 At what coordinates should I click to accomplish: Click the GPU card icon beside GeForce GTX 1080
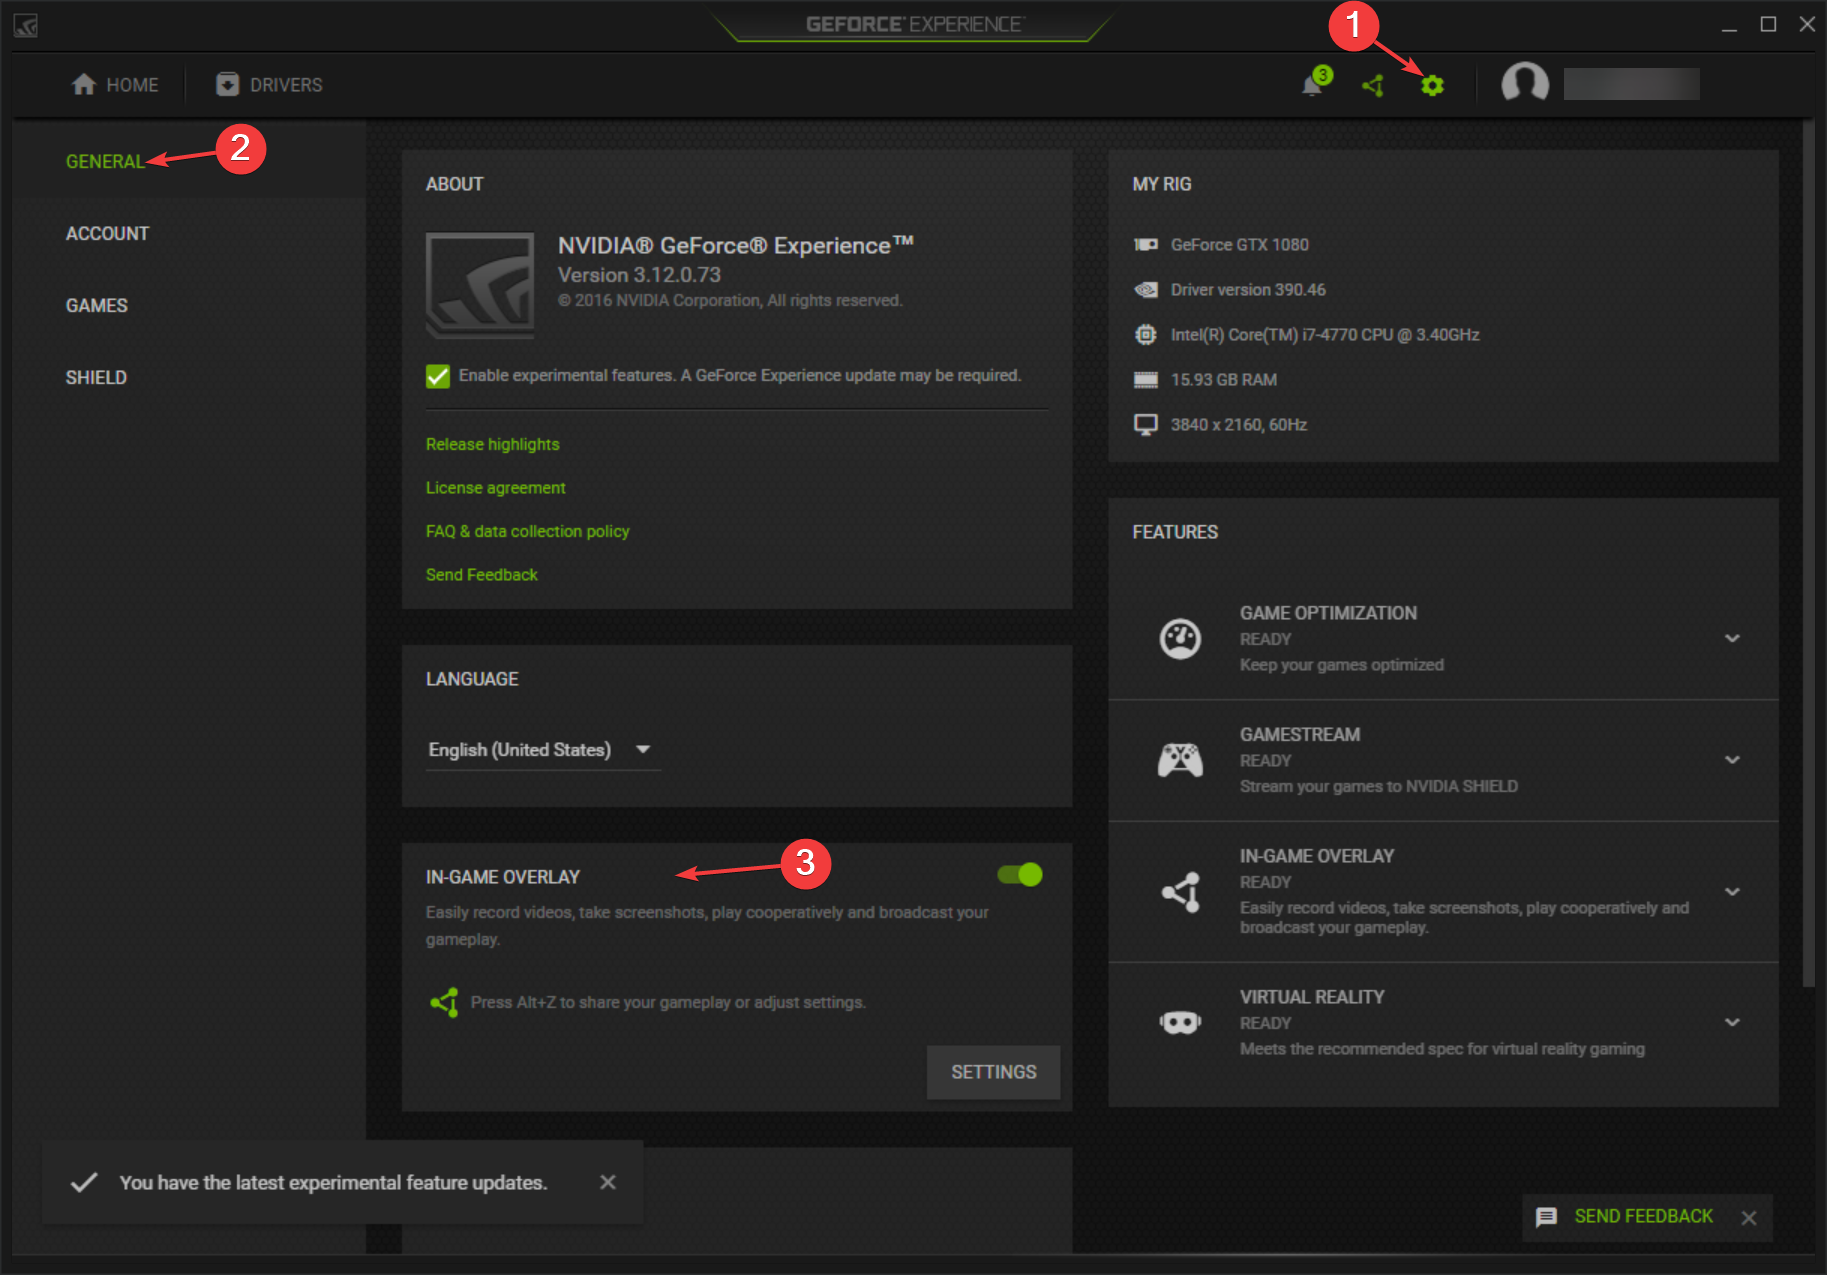coord(1146,245)
